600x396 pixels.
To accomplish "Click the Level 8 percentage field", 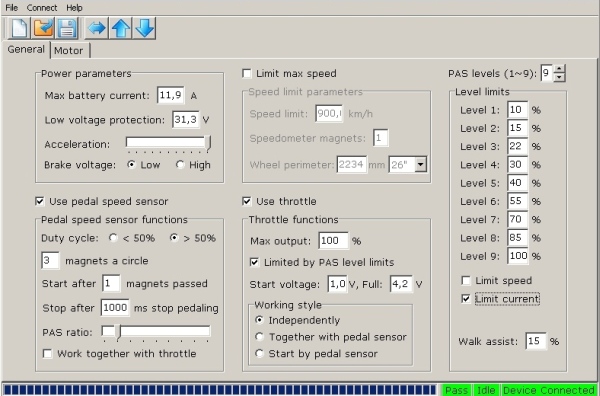I will 518,238.
